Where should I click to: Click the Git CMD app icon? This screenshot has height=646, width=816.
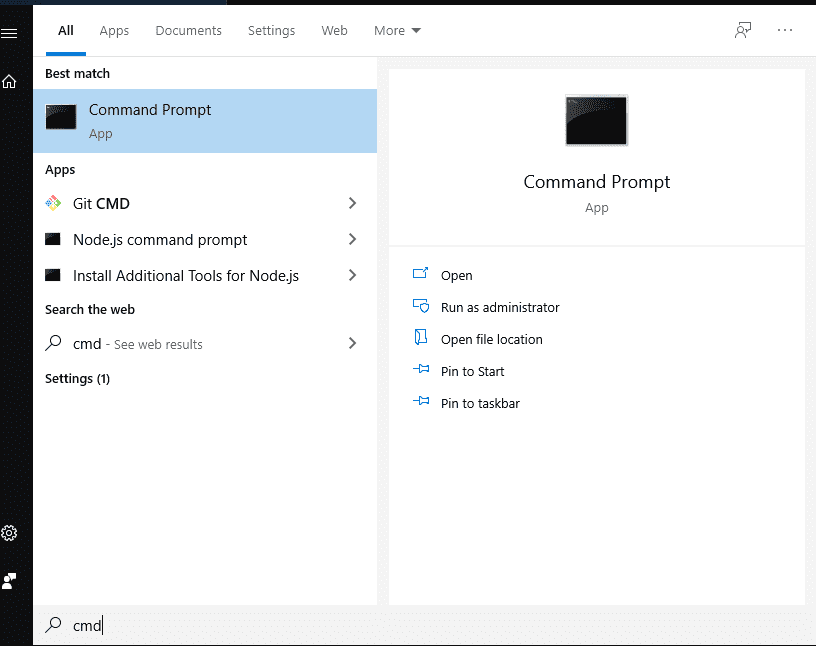[54, 203]
